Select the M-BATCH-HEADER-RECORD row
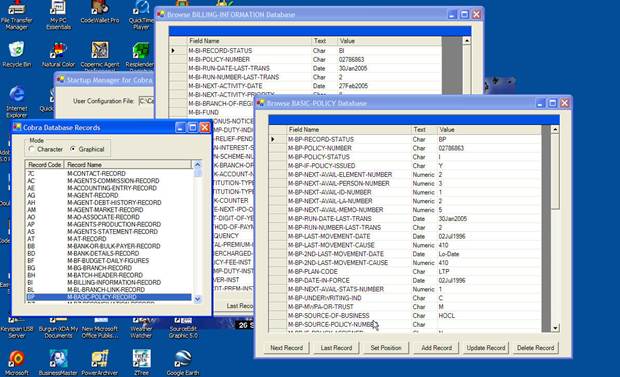Screen dimensions: 620x377 click(109, 275)
